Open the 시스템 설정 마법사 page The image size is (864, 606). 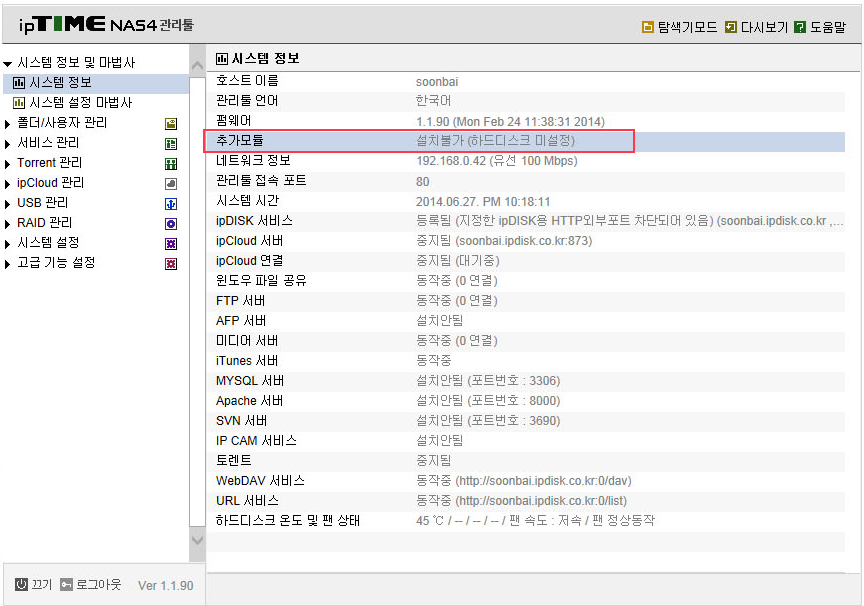[80, 103]
